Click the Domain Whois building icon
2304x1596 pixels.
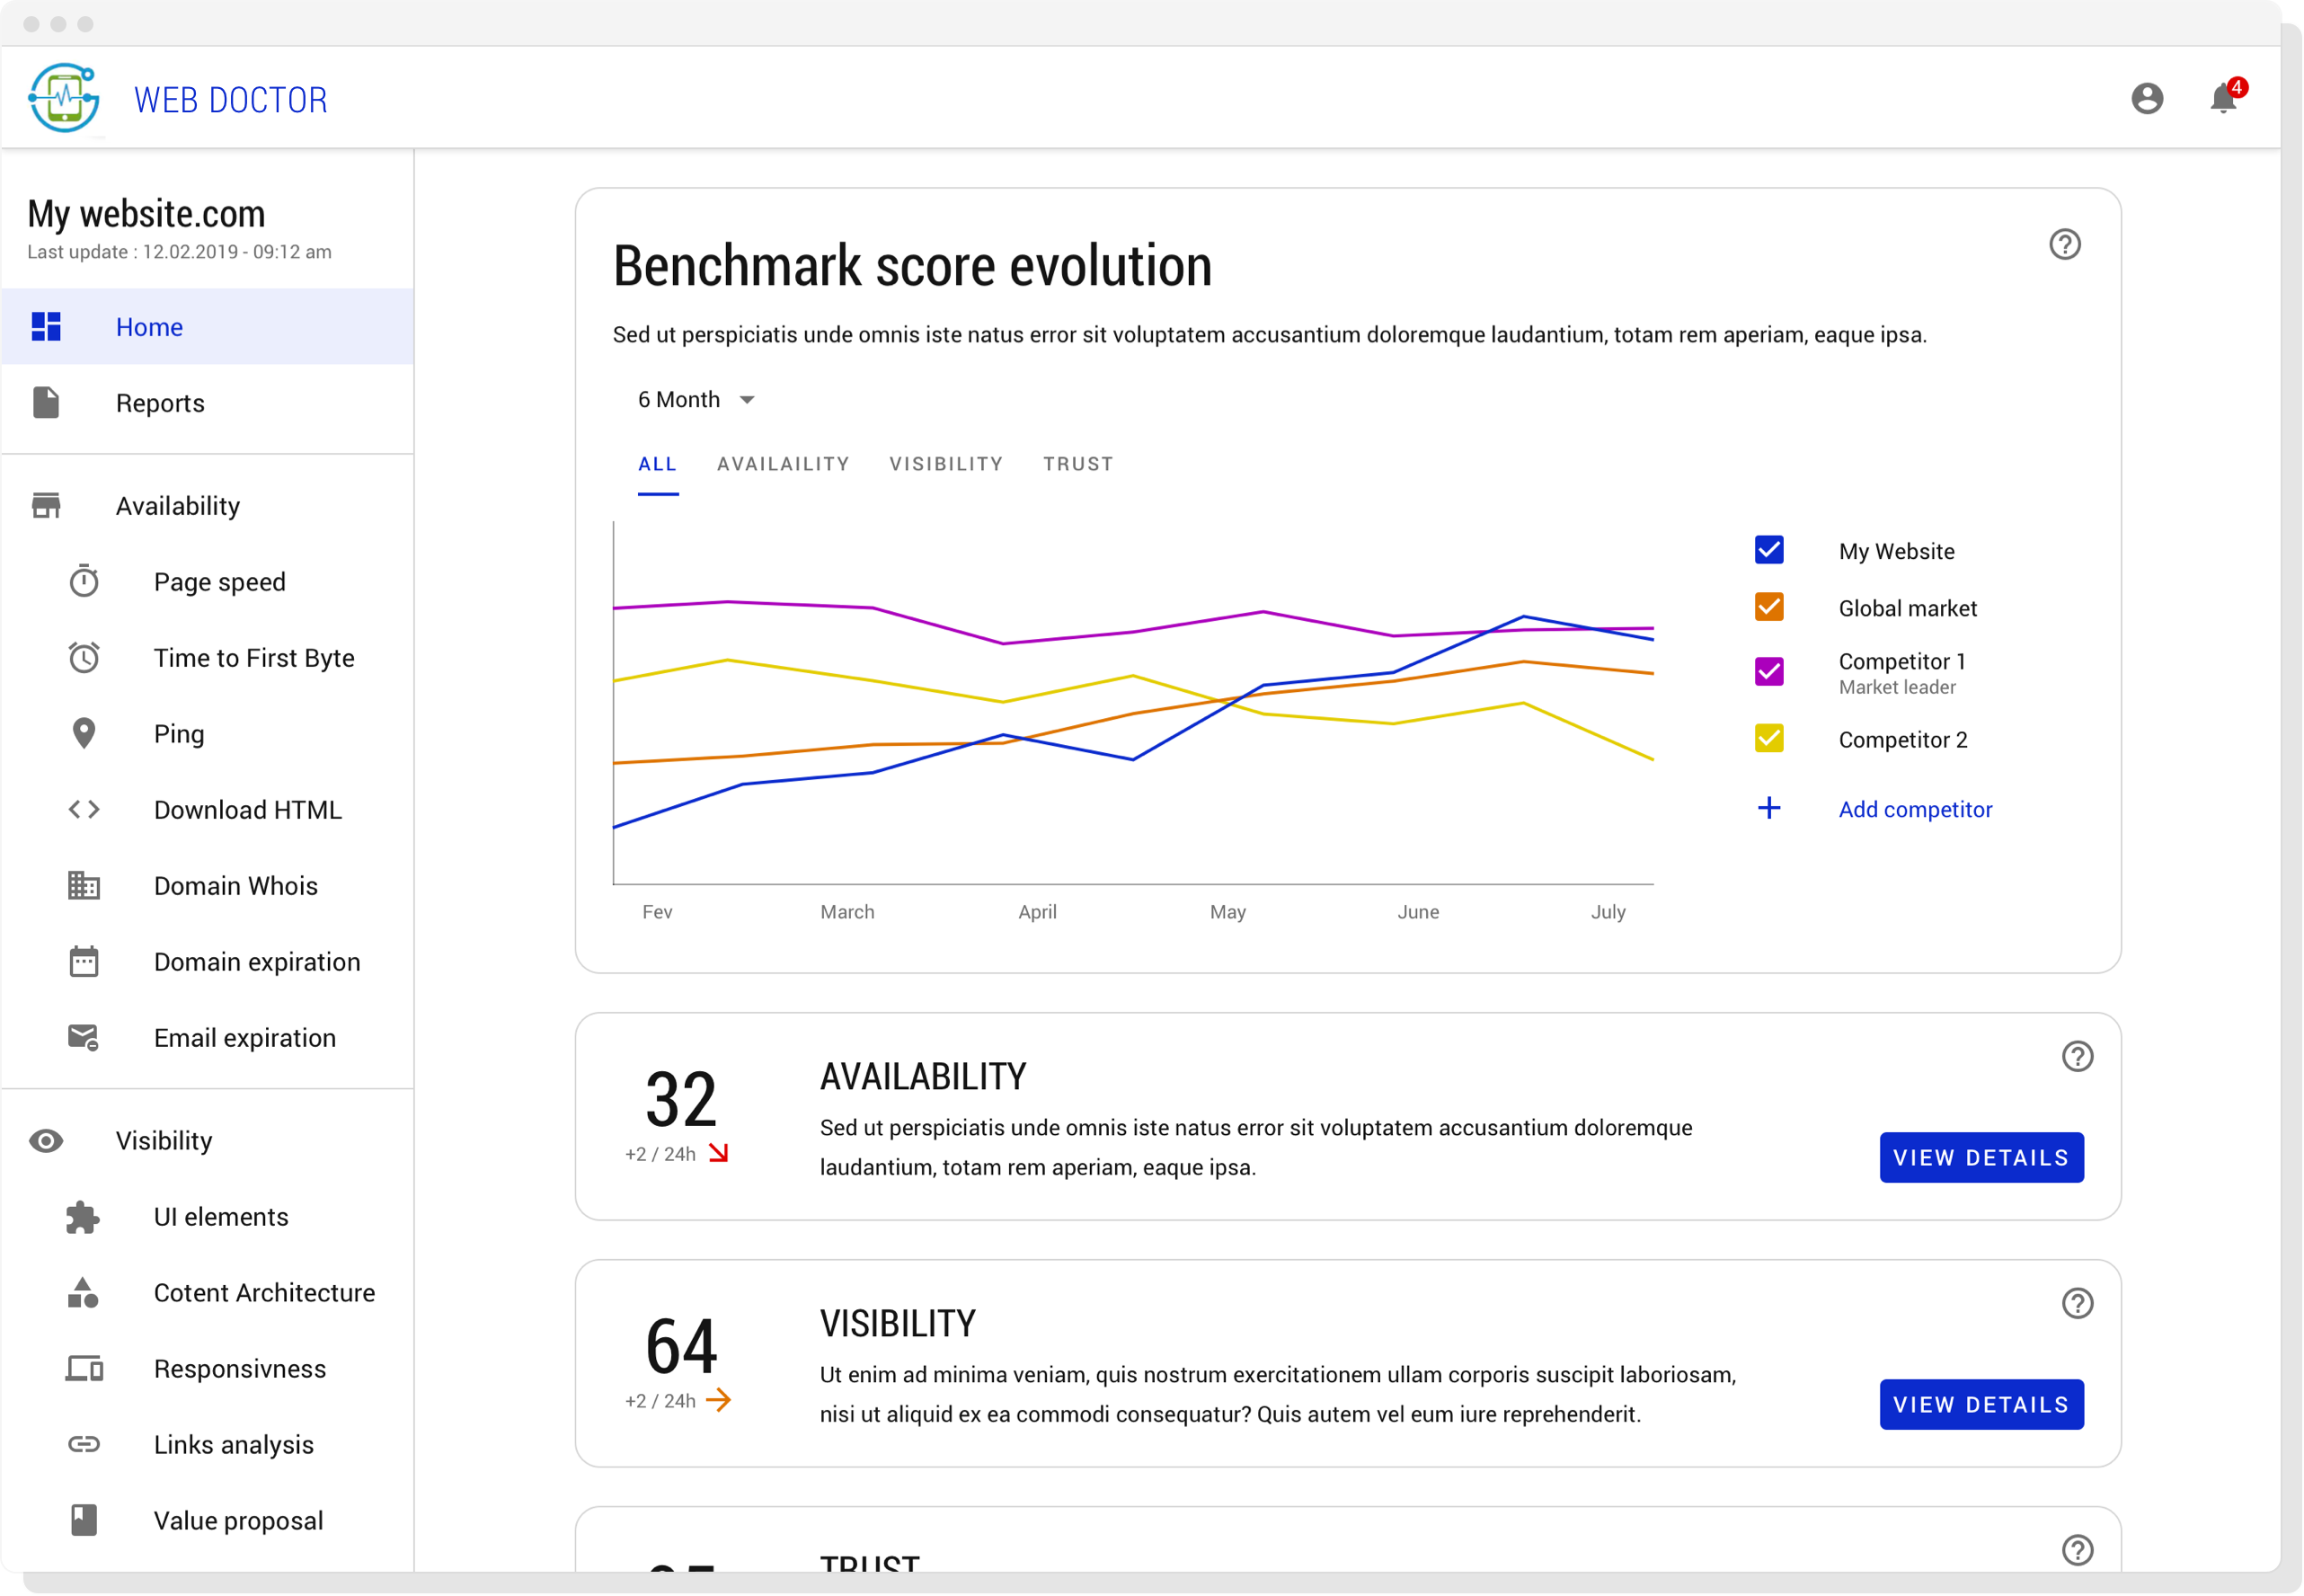(x=84, y=885)
